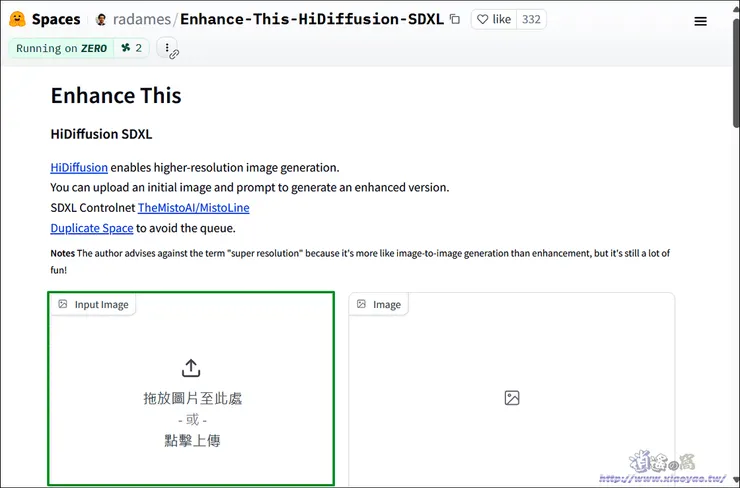Screen dimensions: 740x488
Task: Click the page vertical scrollbar thumb
Action: click(x=736, y=73)
